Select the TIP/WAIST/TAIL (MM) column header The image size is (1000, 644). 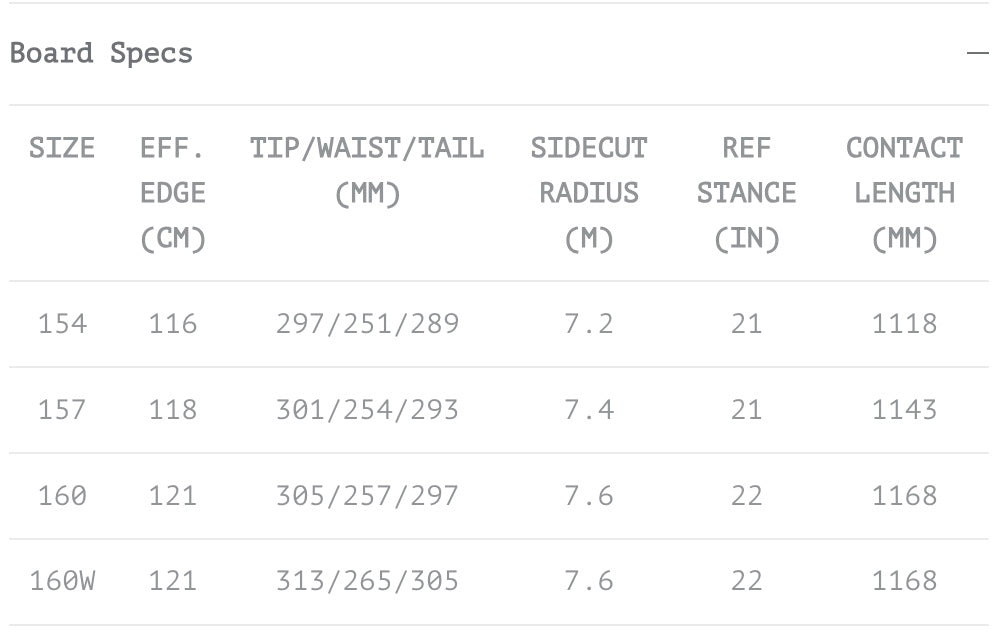click(x=367, y=170)
